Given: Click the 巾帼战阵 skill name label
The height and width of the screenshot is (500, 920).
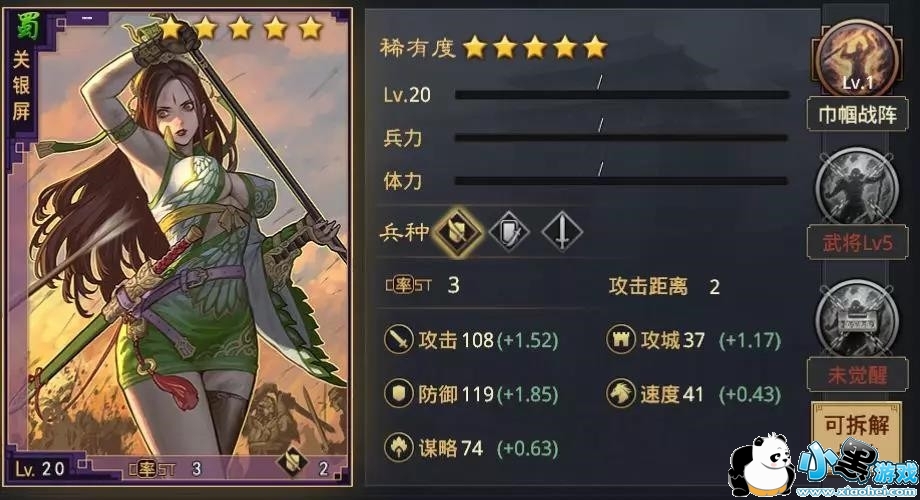Looking at the screenshot, I should point(857,115).
